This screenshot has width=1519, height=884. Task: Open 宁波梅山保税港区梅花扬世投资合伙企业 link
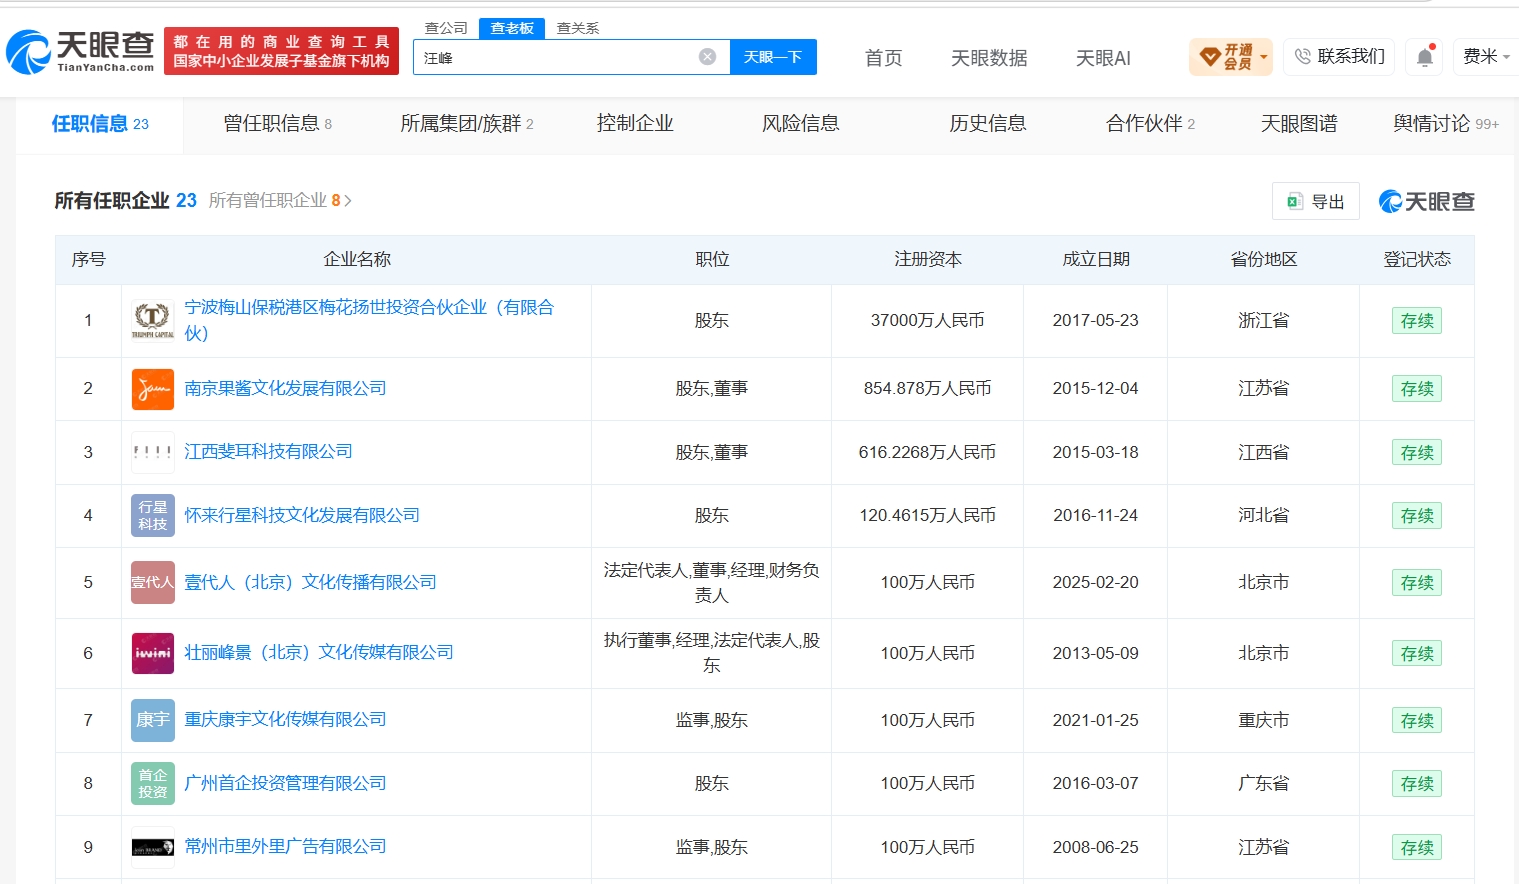coord(369,320)
